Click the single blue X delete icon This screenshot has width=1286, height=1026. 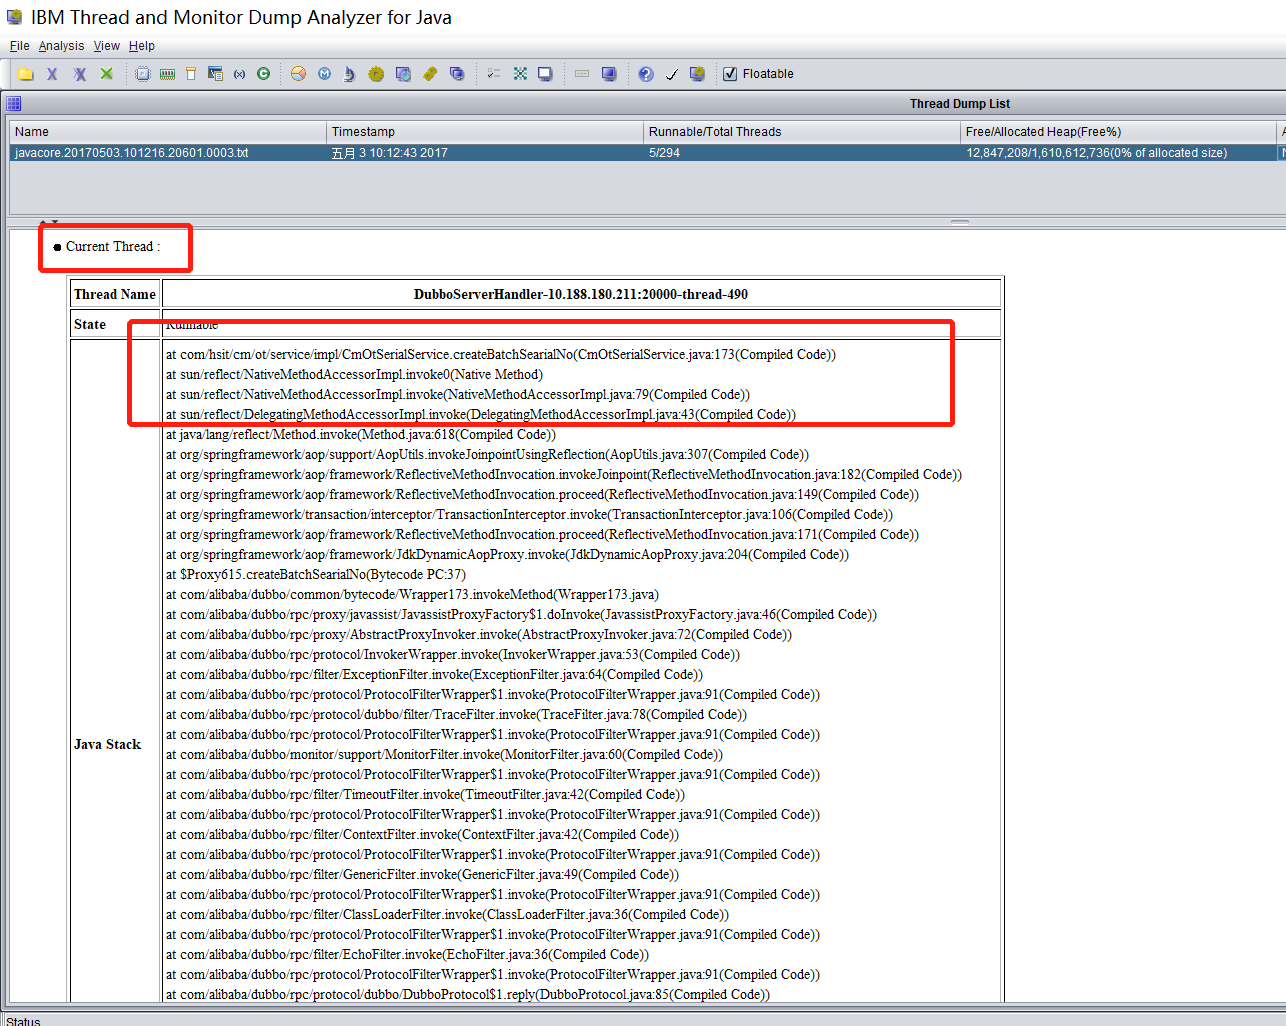coord(52,74)
